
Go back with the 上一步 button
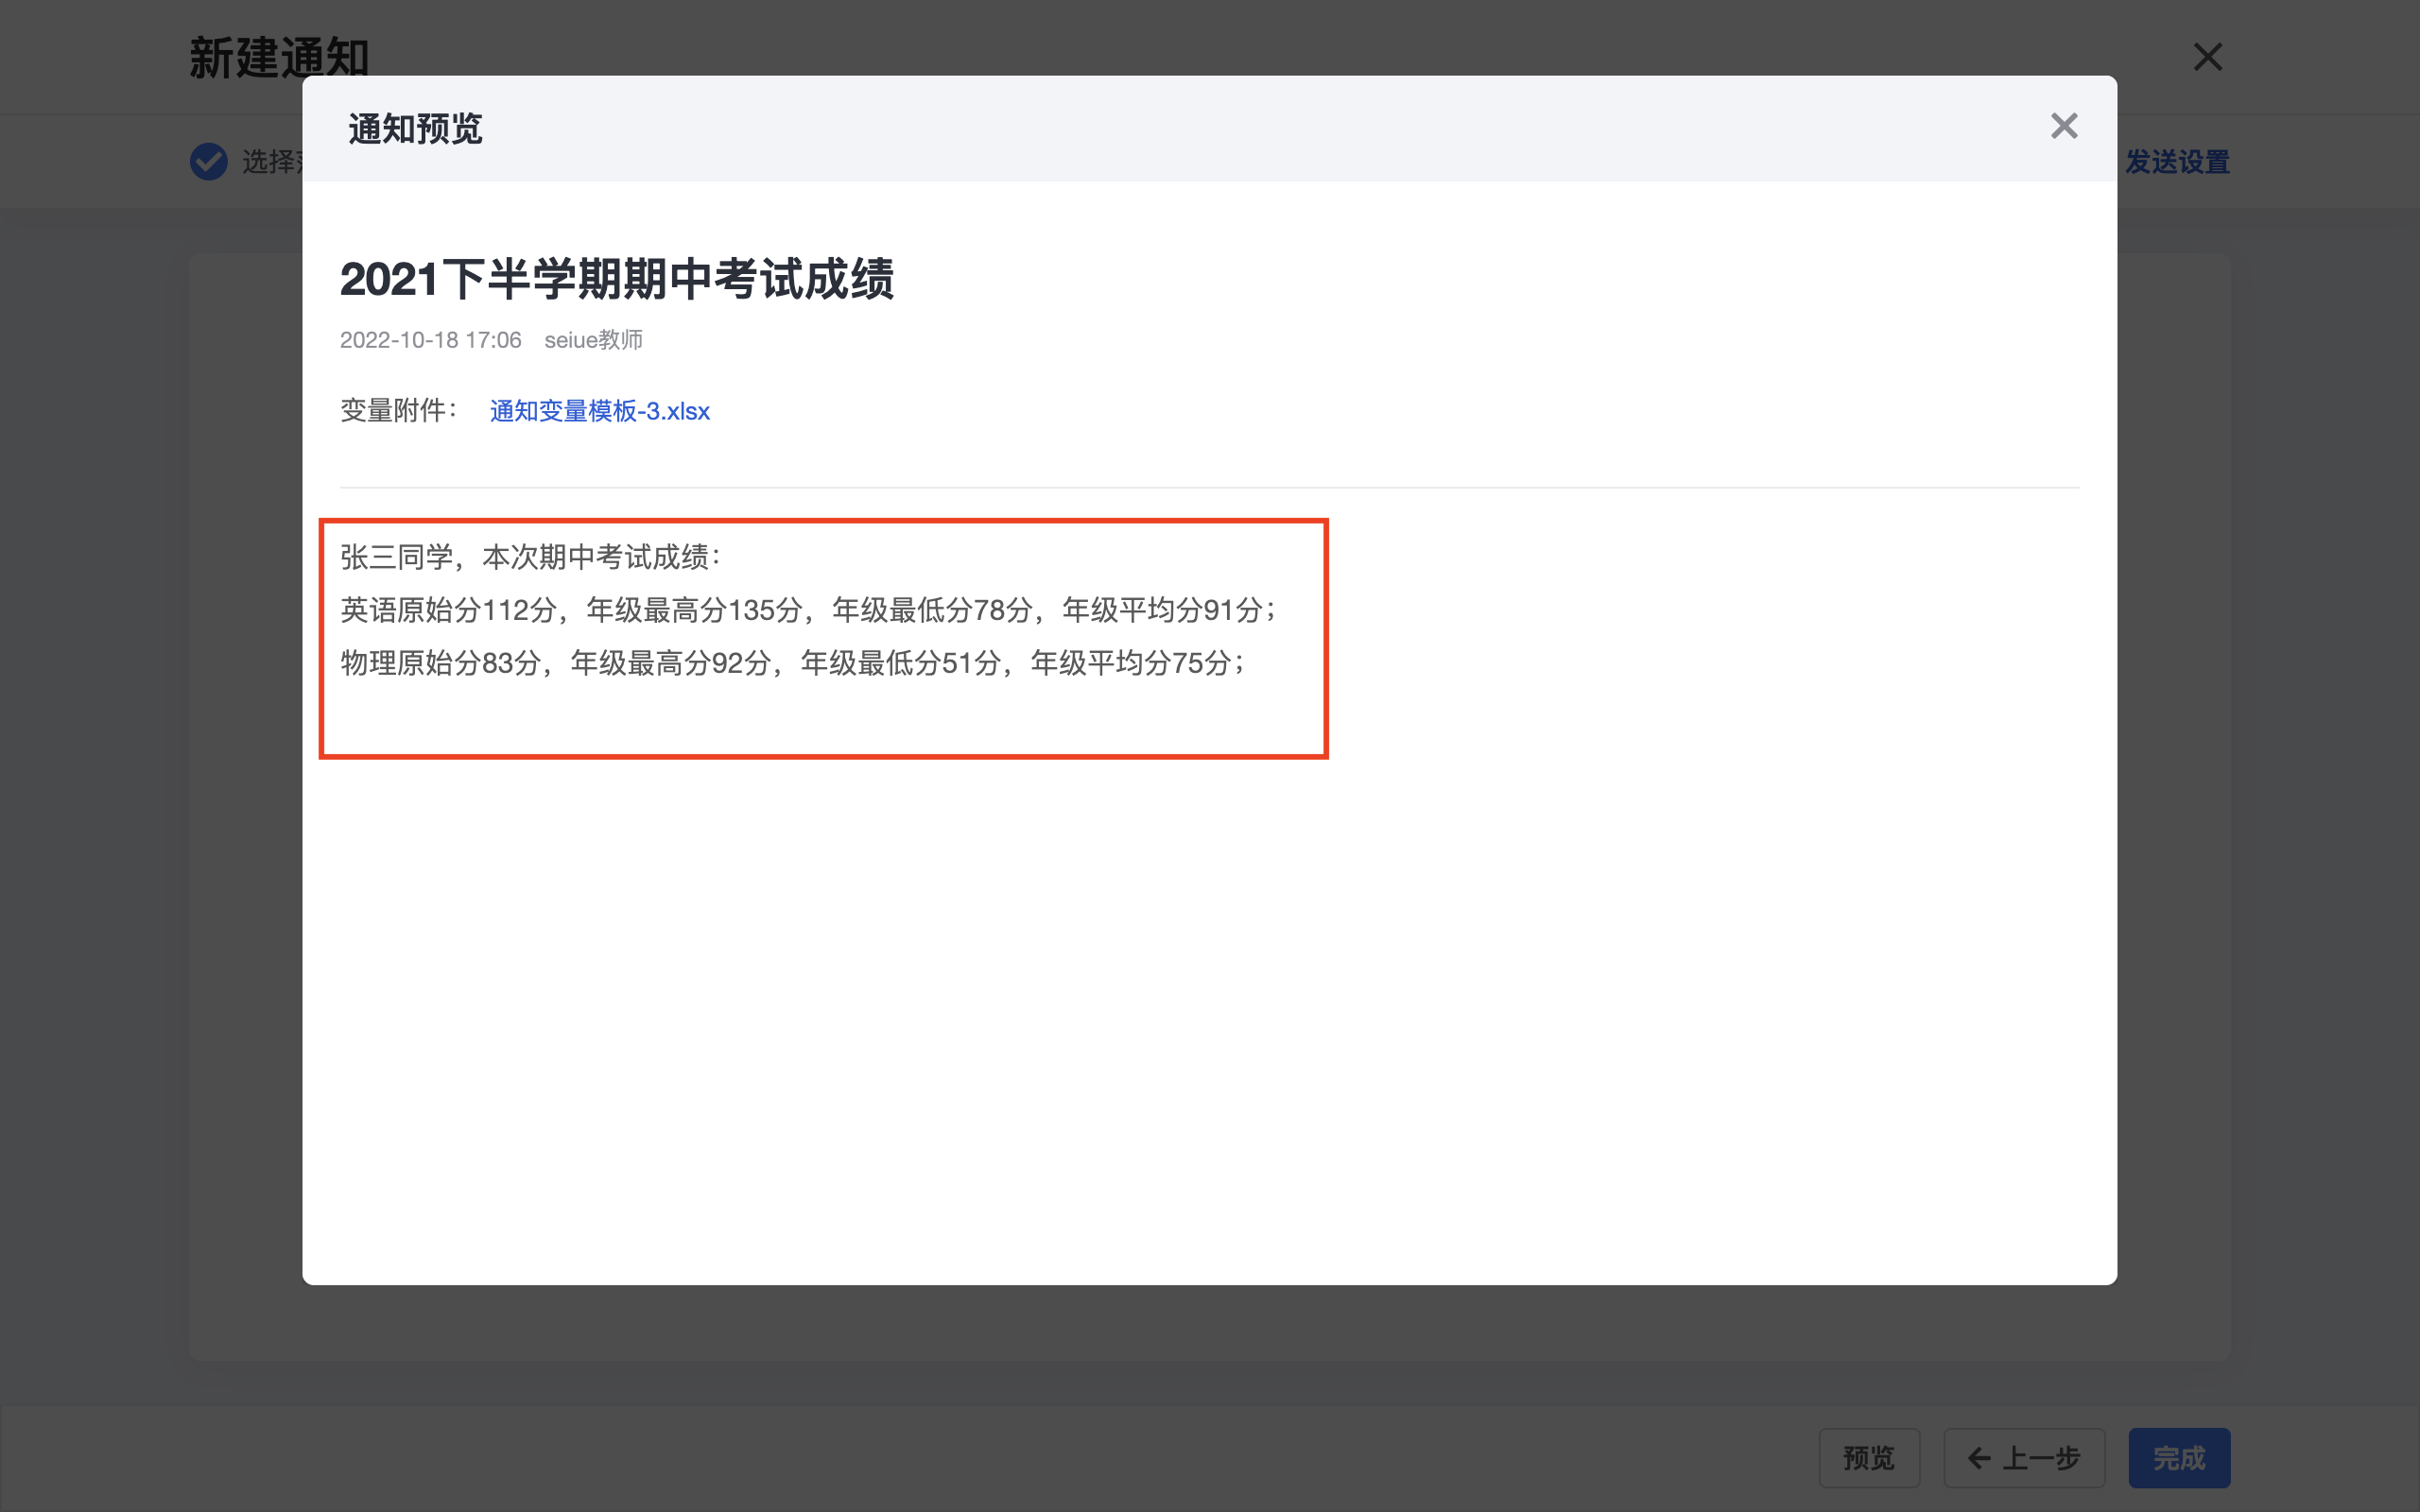coord(2024,1458)
